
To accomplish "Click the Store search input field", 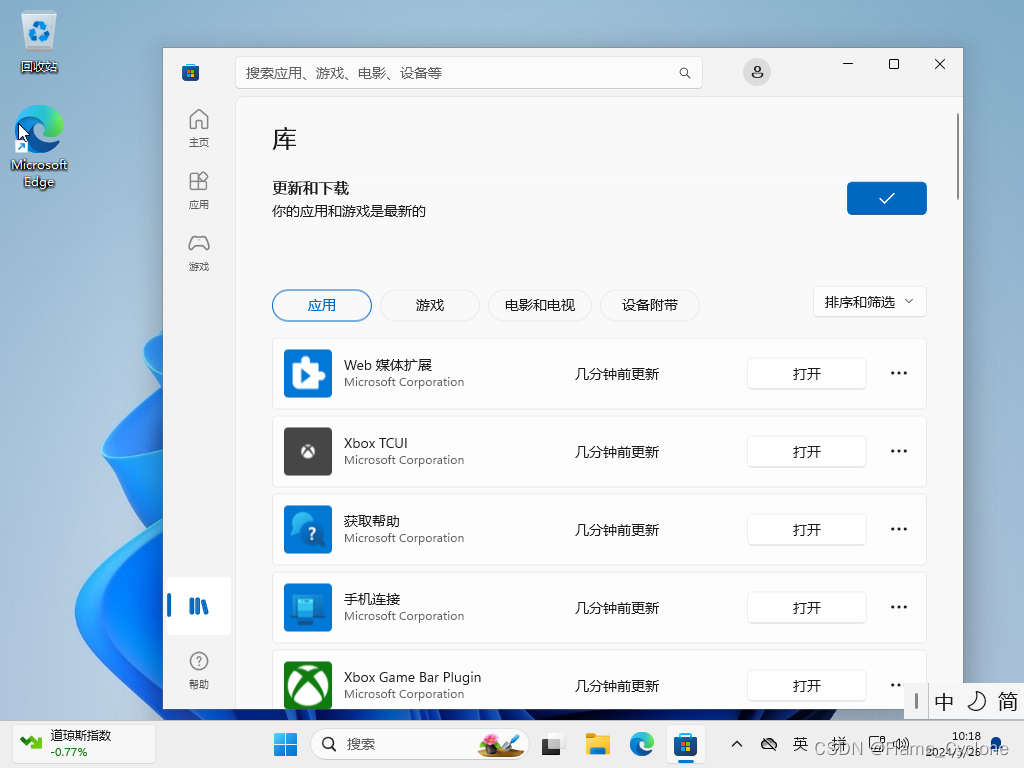I will tap(469, 73).
